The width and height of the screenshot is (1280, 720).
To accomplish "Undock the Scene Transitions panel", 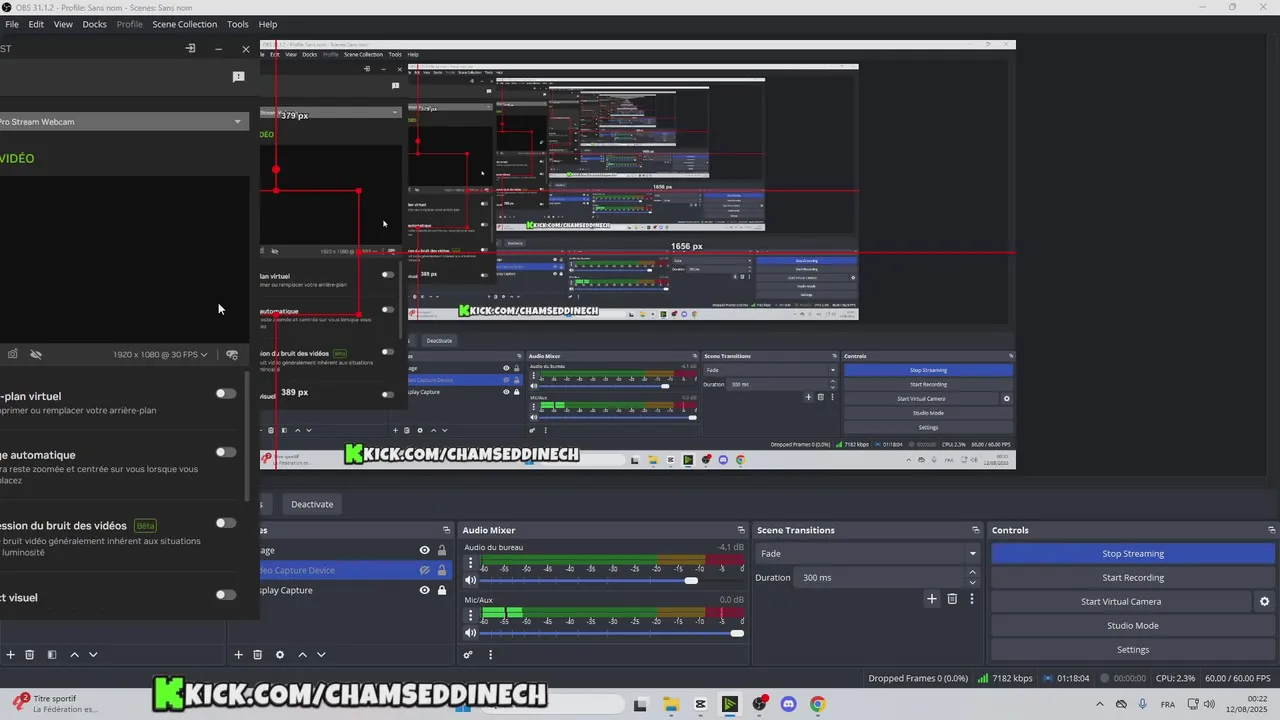I will point(976,530).
